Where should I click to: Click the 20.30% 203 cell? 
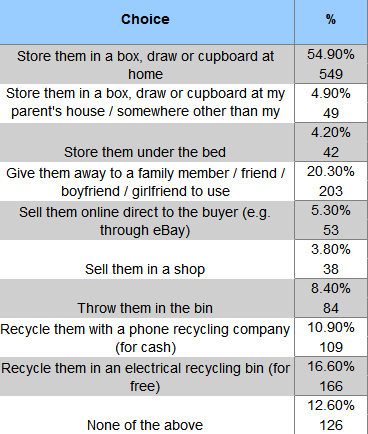click(331, 181)
